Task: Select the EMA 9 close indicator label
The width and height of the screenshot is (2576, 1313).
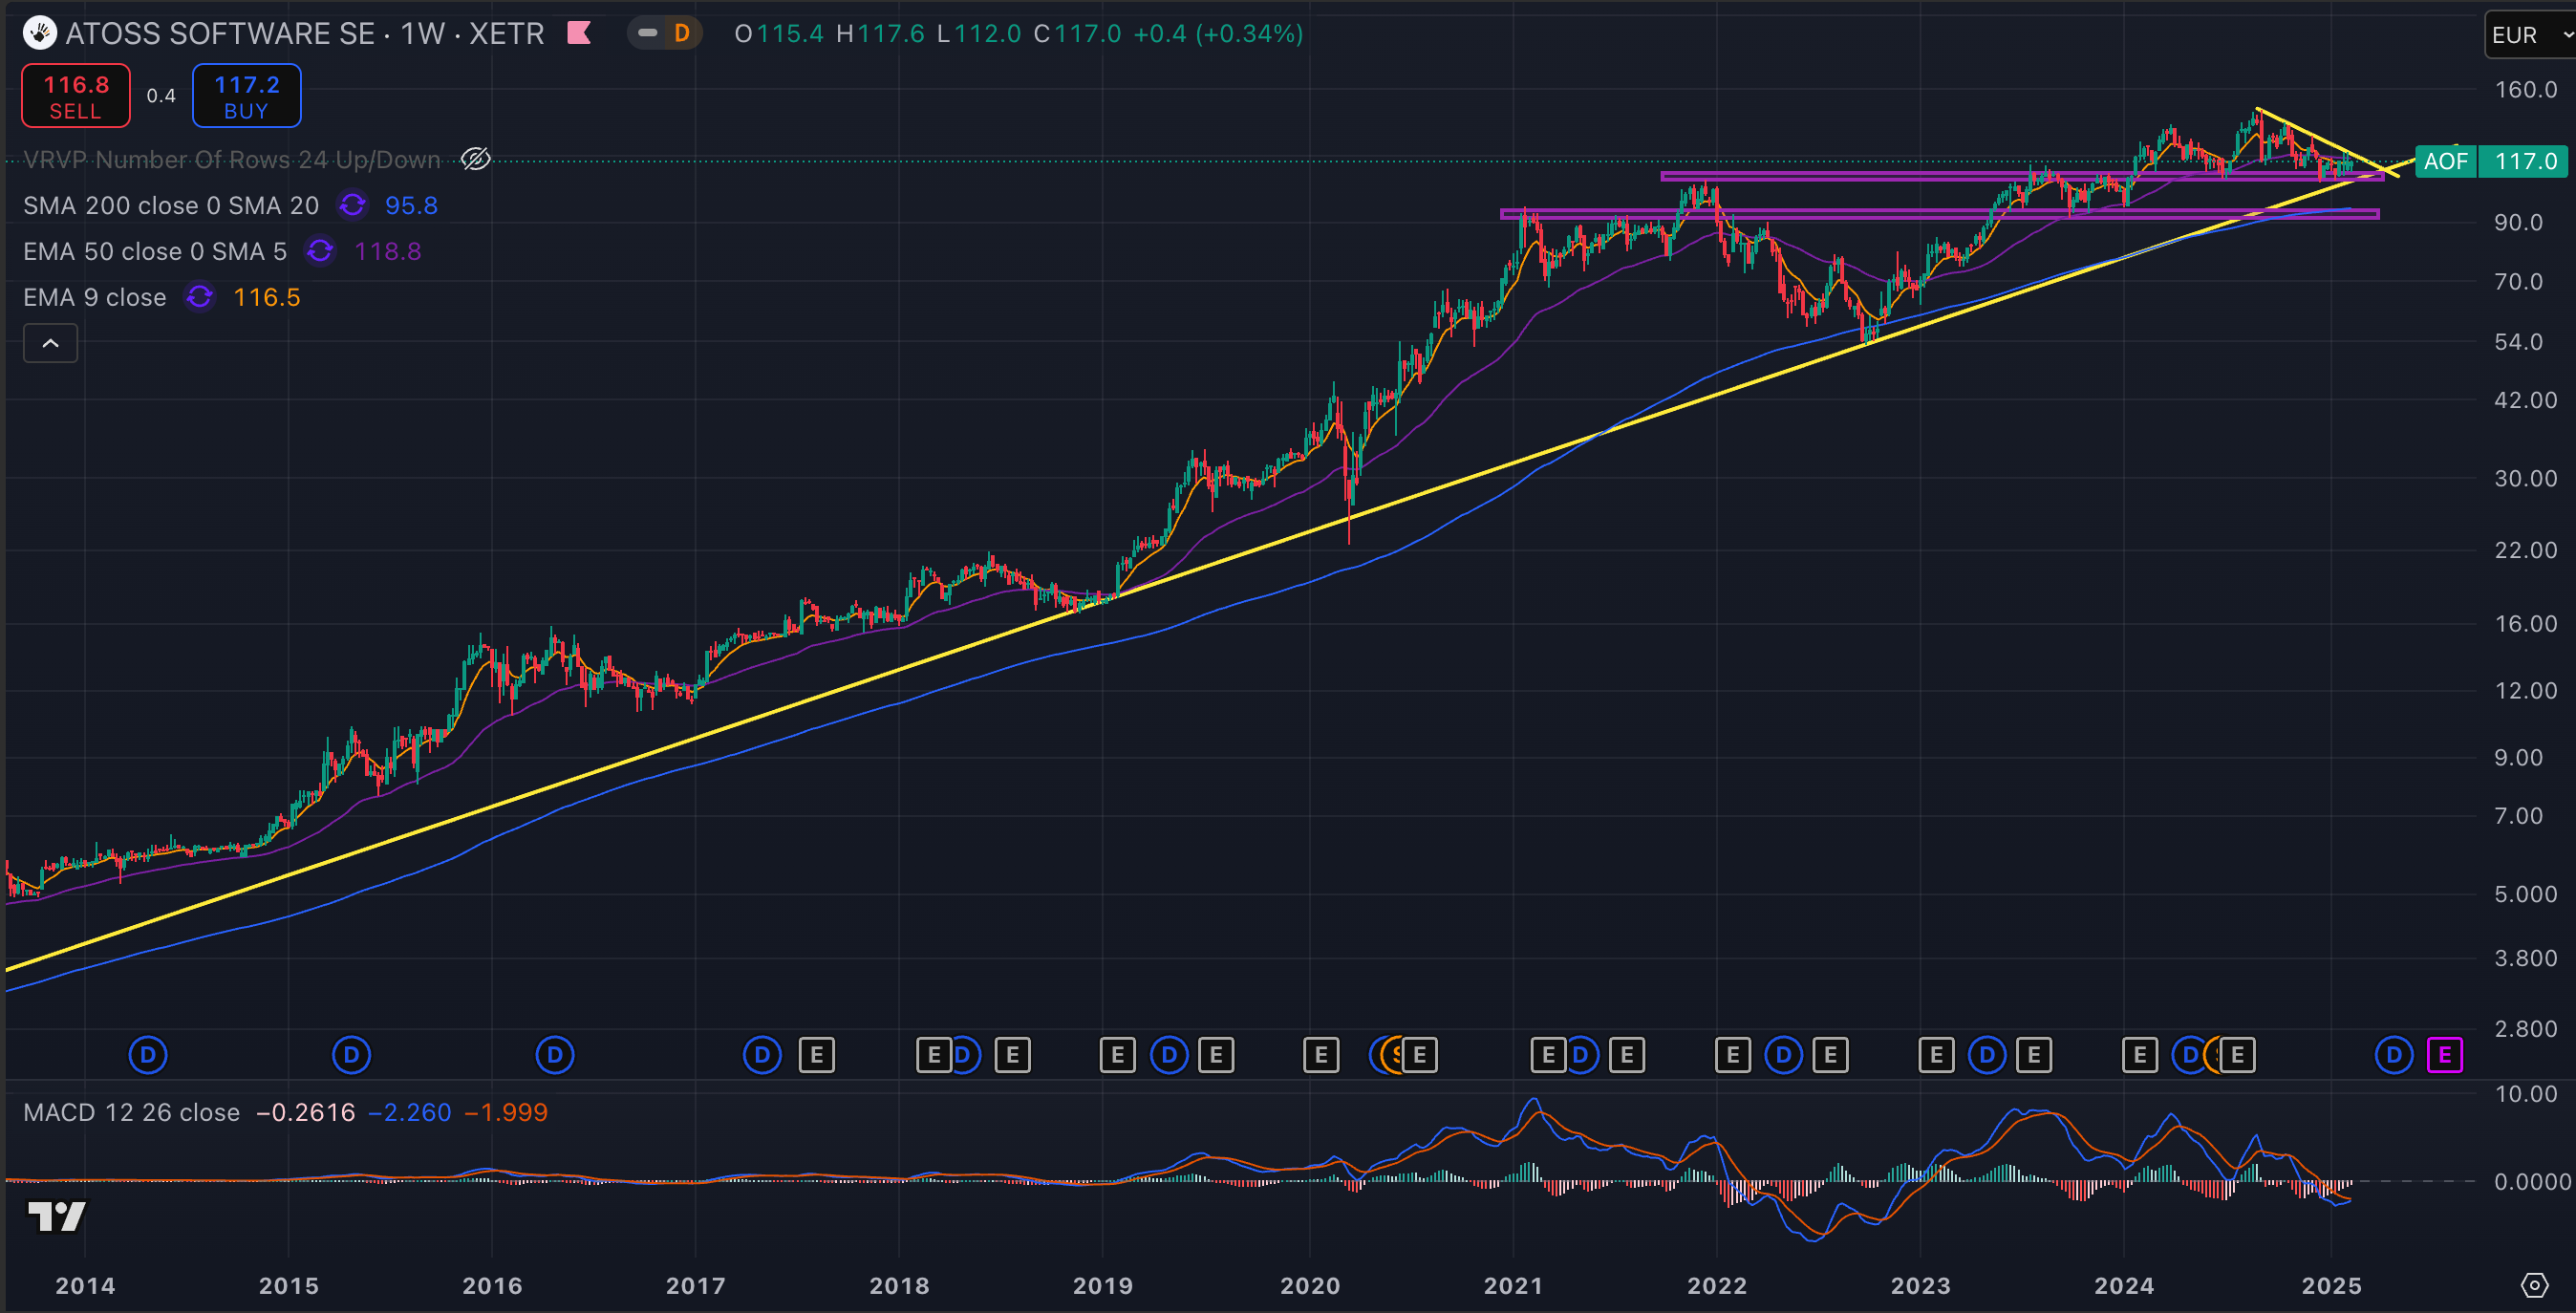Action: pos(95,298)
